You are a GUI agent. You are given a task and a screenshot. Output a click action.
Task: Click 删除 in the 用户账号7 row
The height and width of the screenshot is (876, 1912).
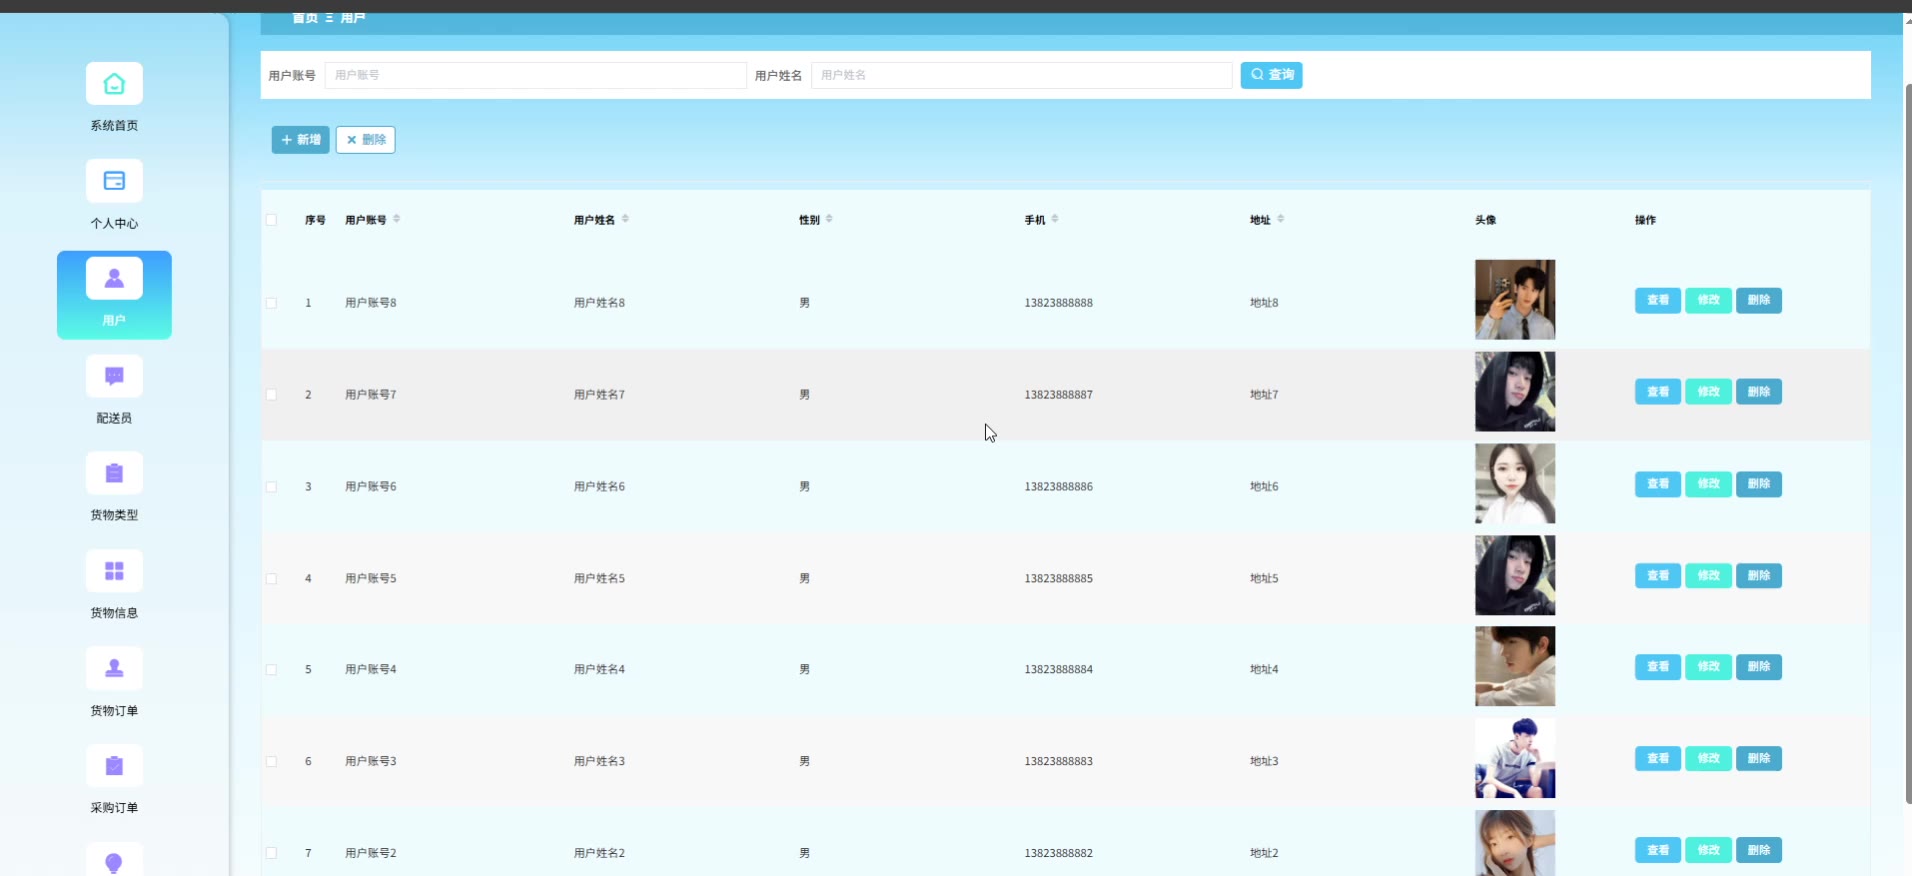1758,392
